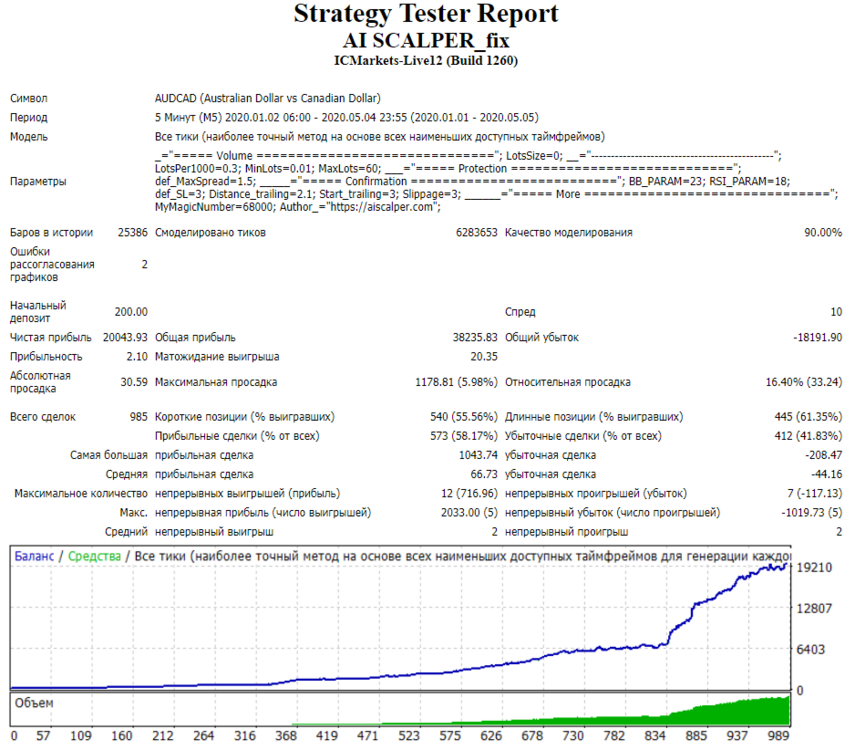Click profit factor value 2.10

(137, 356)
